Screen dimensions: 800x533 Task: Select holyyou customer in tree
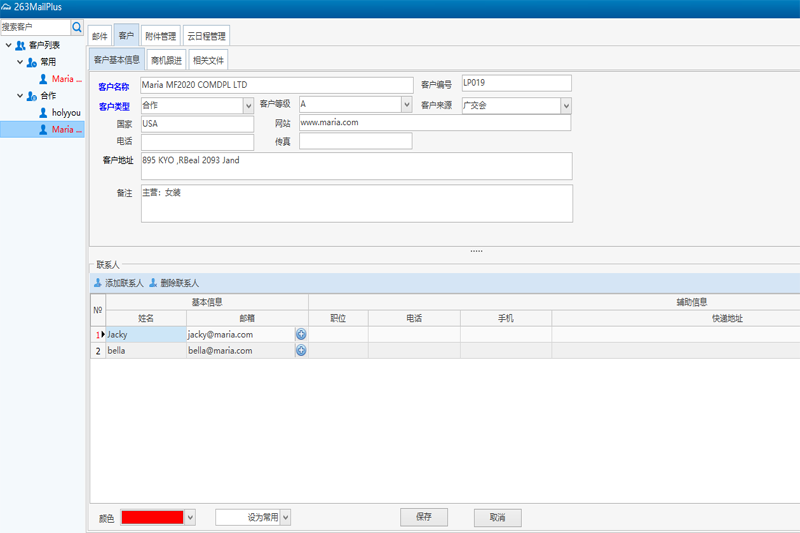coord(66,113)
